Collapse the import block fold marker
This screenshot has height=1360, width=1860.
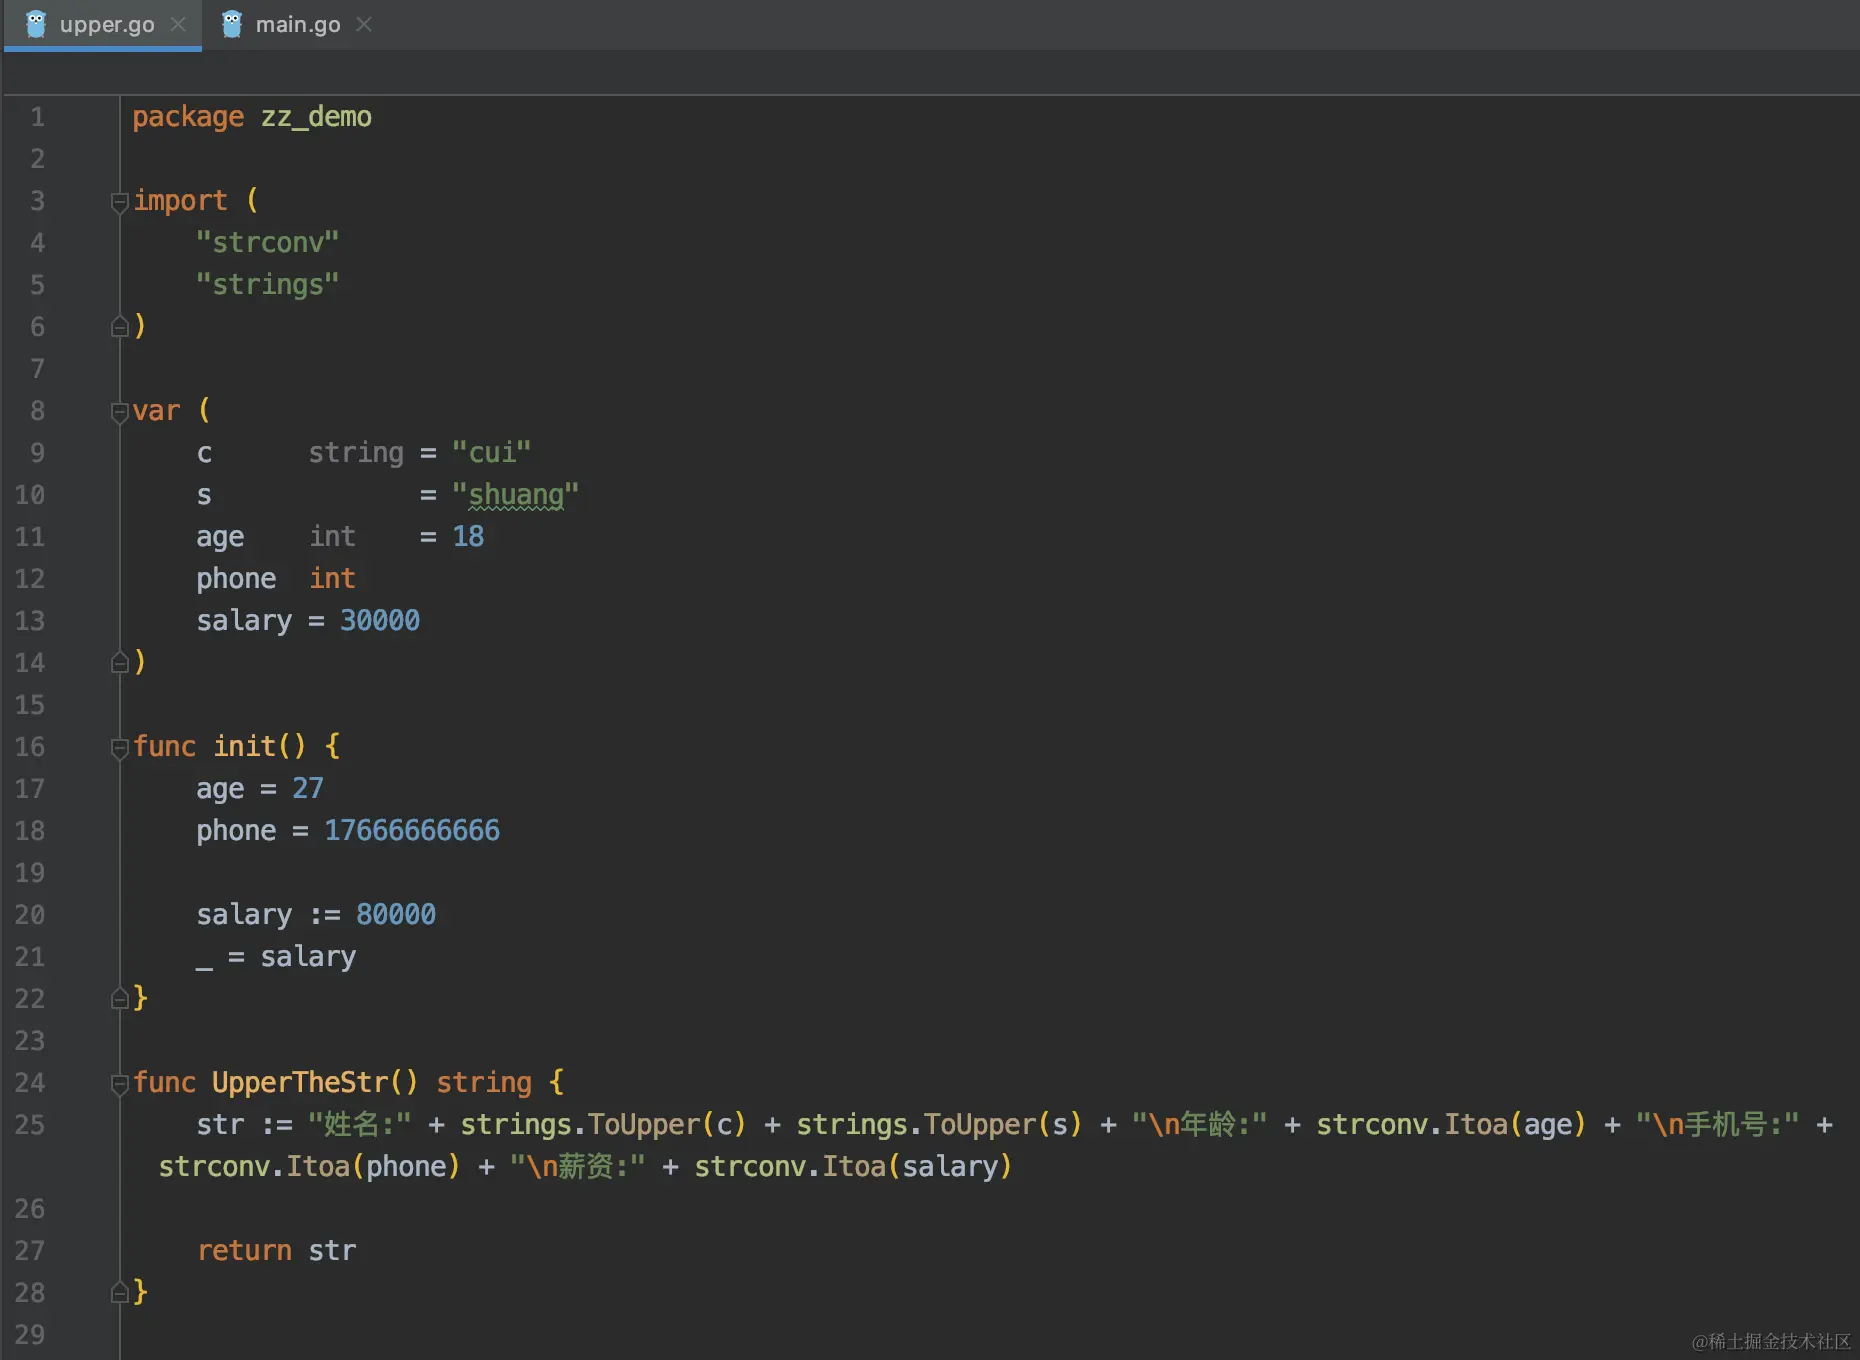[119, 201]
